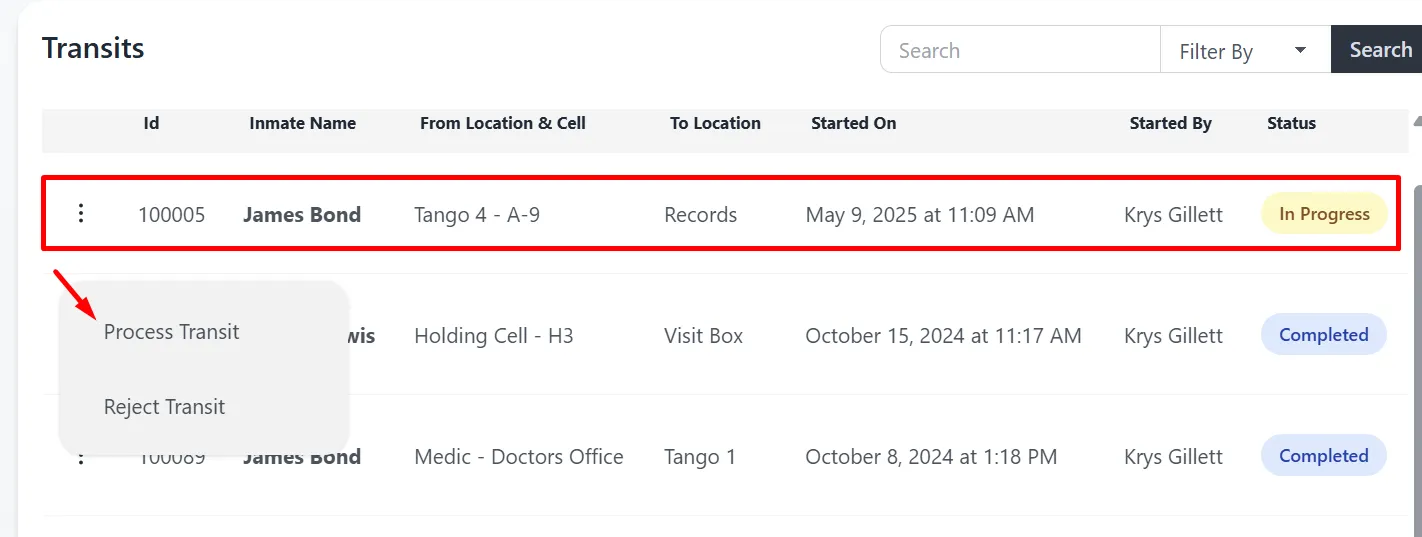
Task: Click the From Location & Cell header
Action: [x=502, y=124]
